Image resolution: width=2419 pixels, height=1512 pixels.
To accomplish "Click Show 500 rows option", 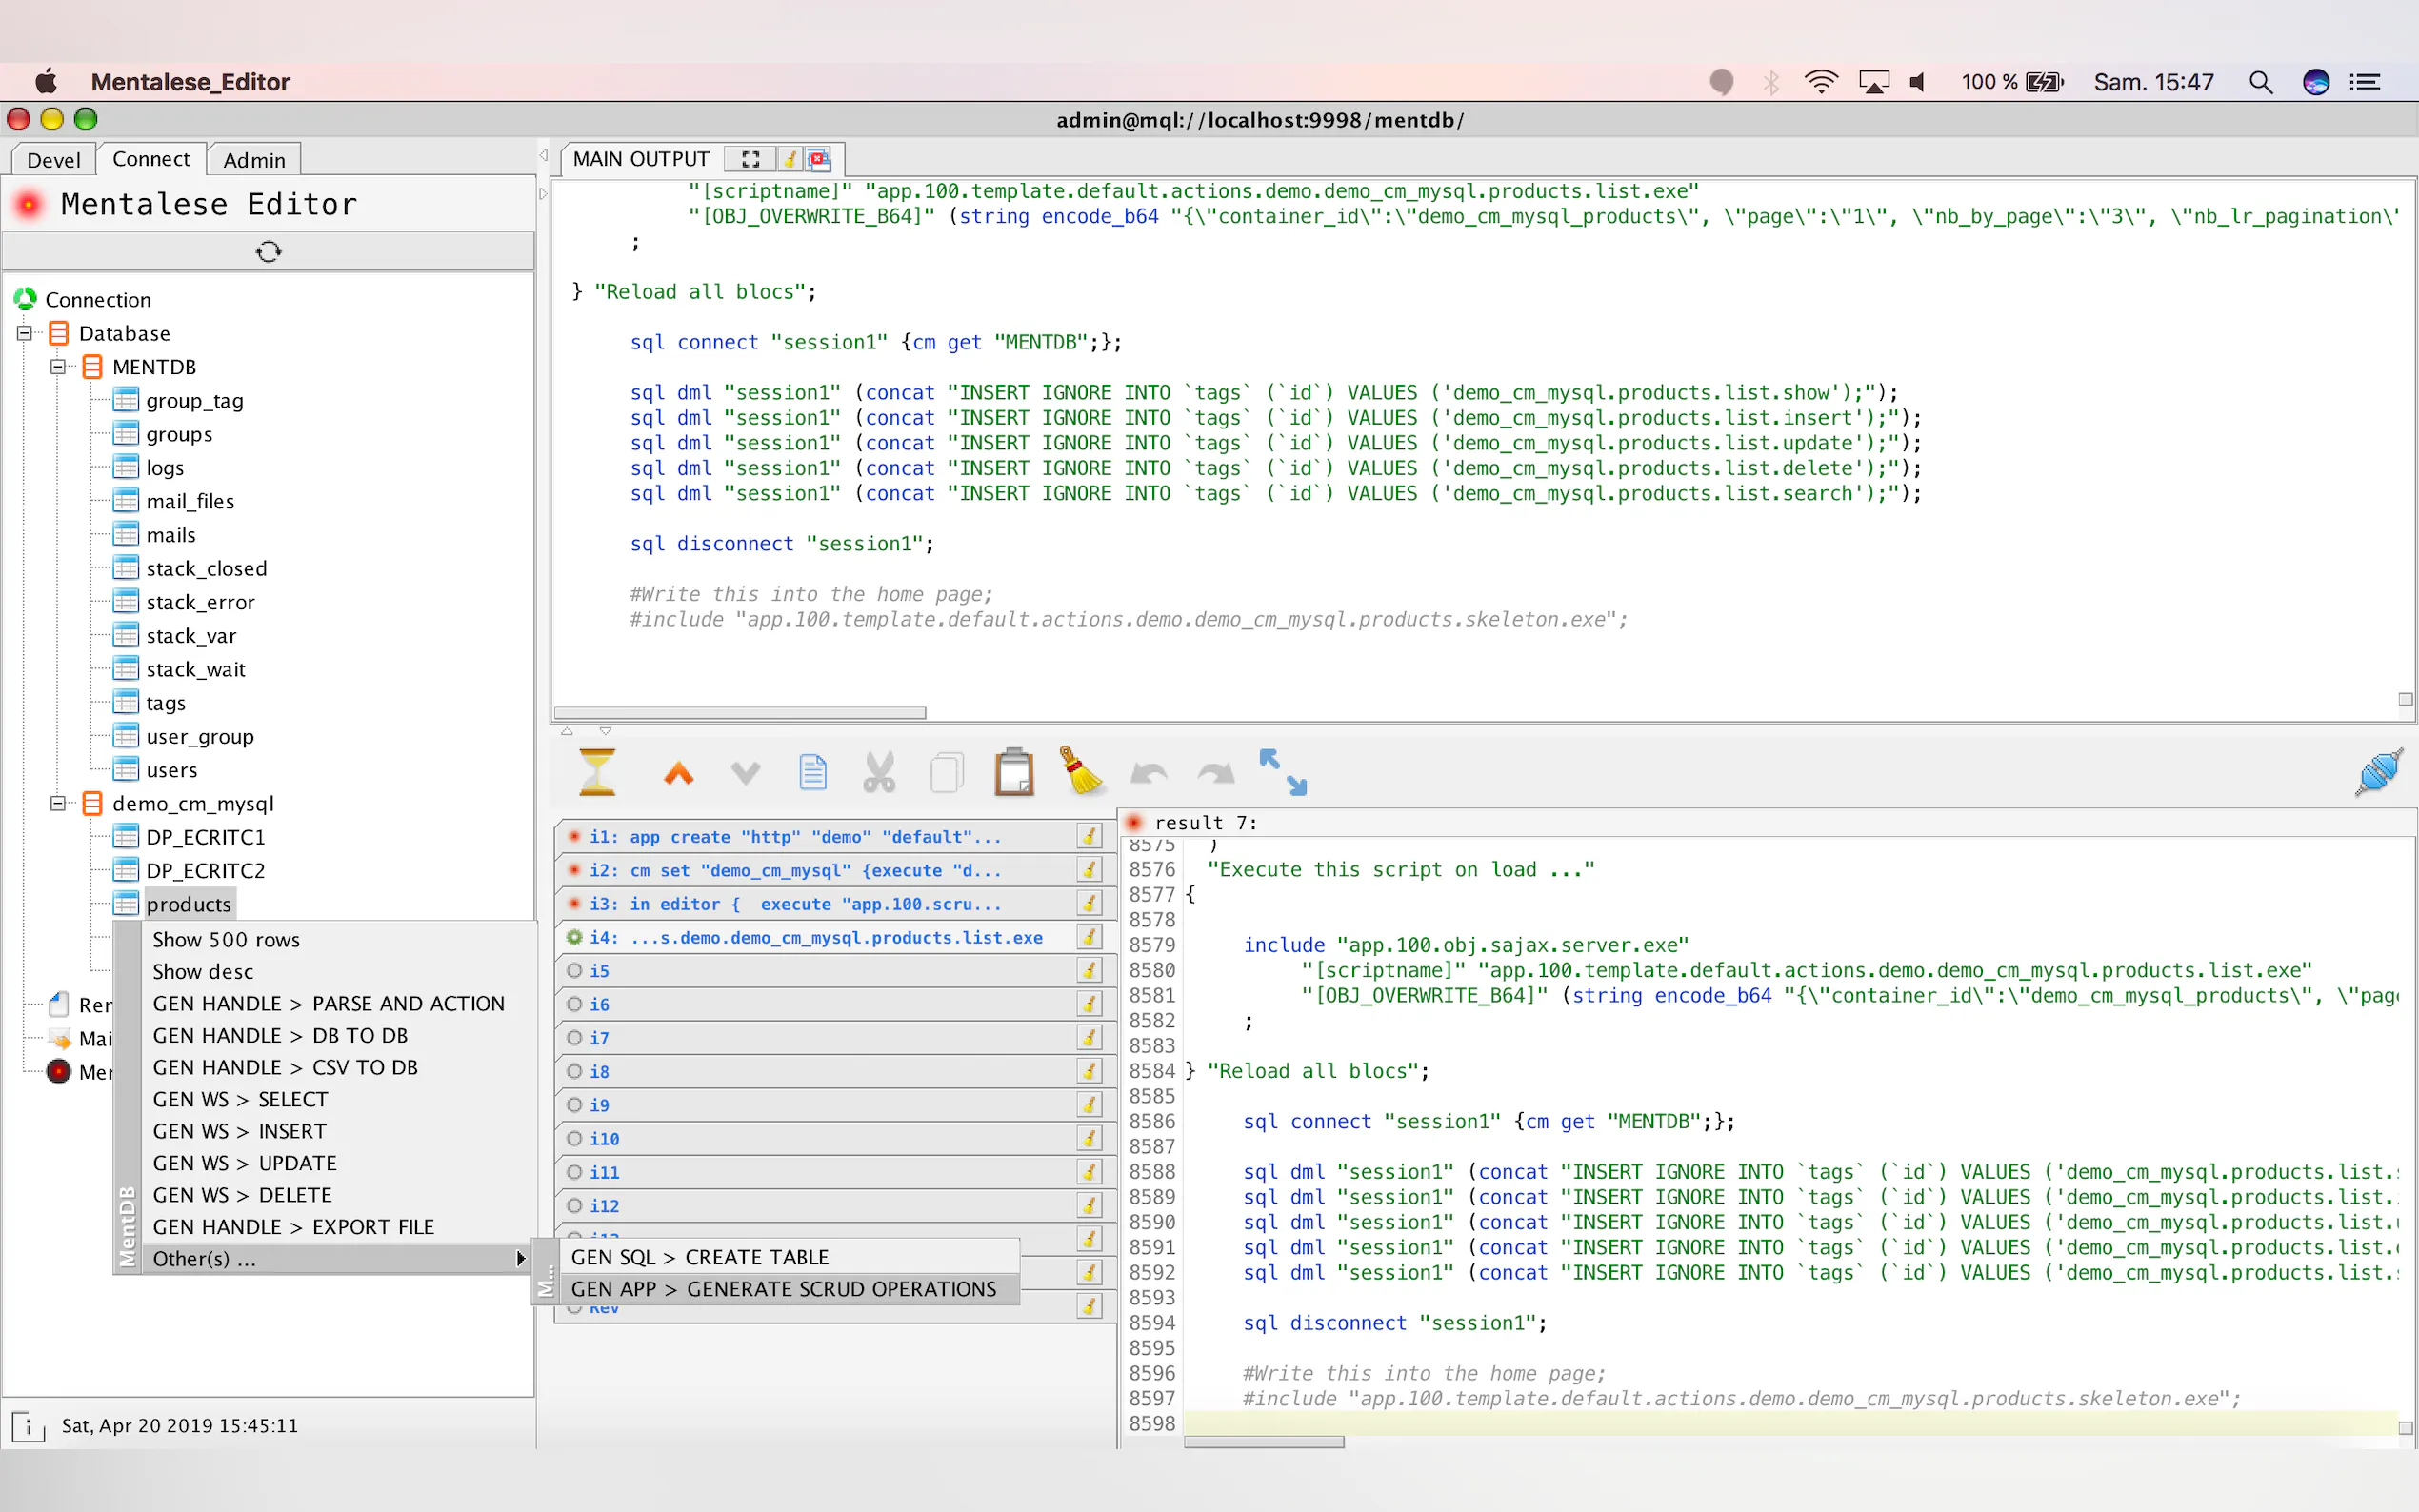I will (x=226, y=939).
